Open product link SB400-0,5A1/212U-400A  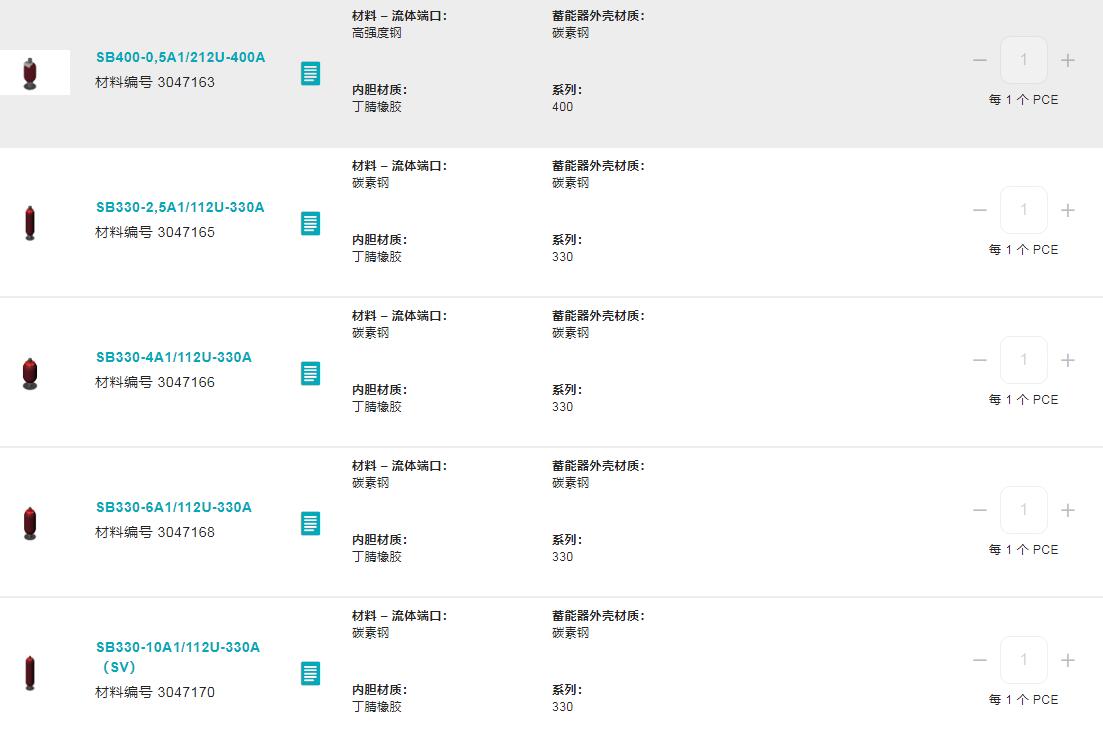[181, 57]
